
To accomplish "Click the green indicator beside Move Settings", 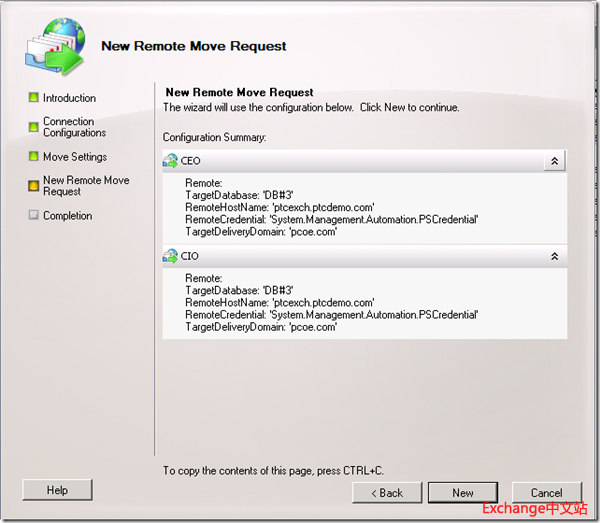I will pyautogui.click(x=33, y=157).
